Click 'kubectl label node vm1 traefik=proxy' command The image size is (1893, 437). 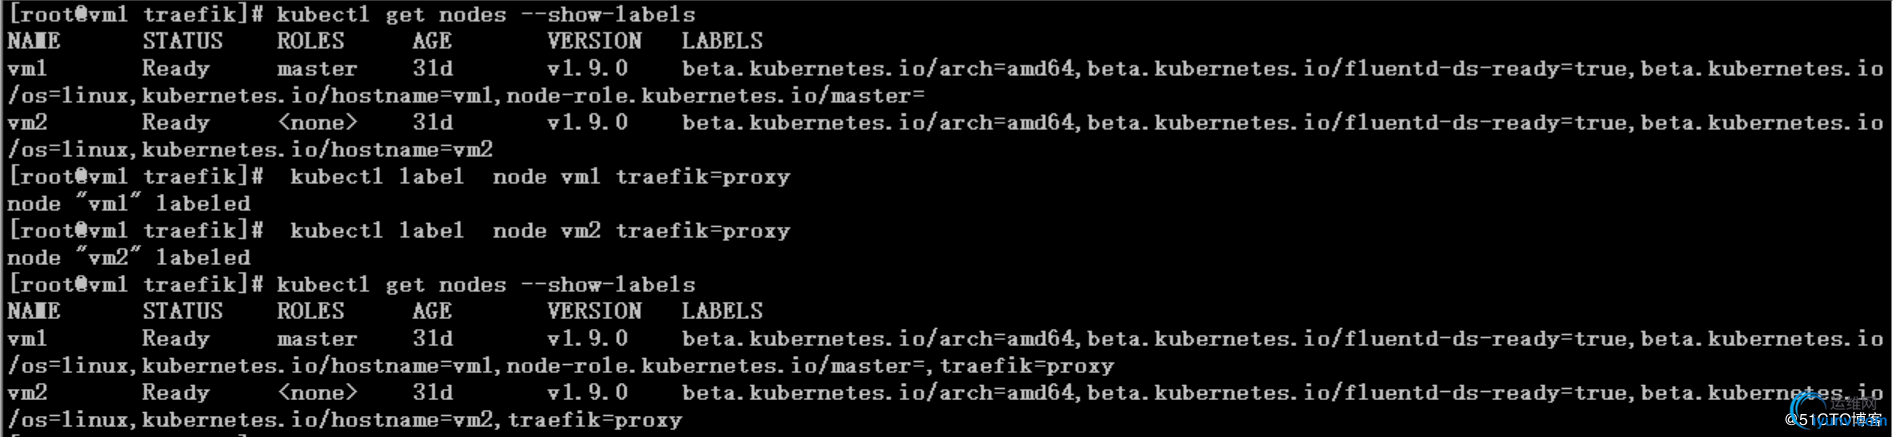(x=540, y=177)
